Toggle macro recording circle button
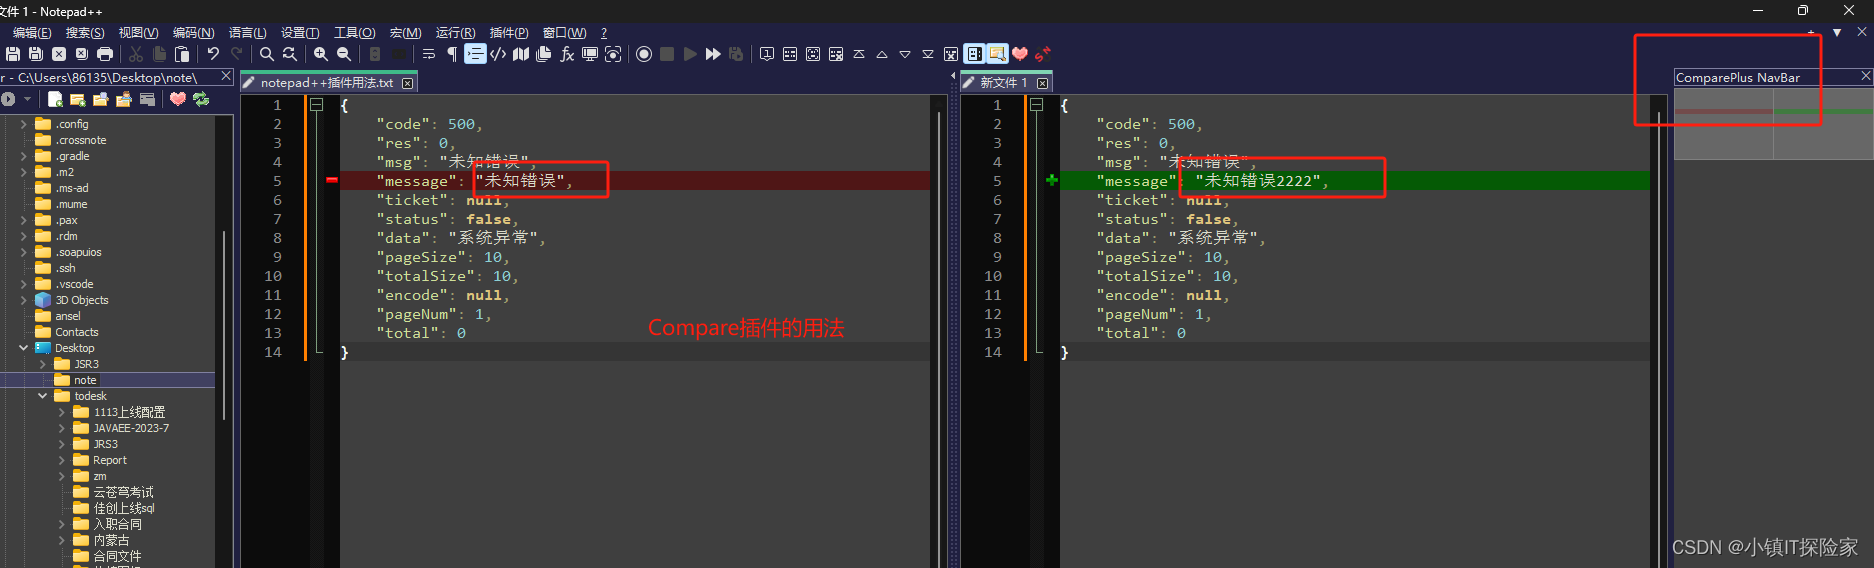The width and height of the screenshot is (1874, 568). 644,54
